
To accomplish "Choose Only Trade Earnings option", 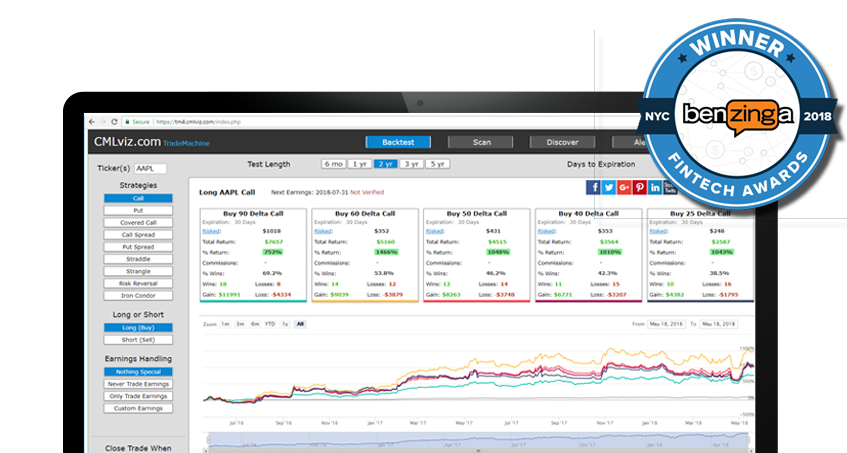I will pos(138,396).
